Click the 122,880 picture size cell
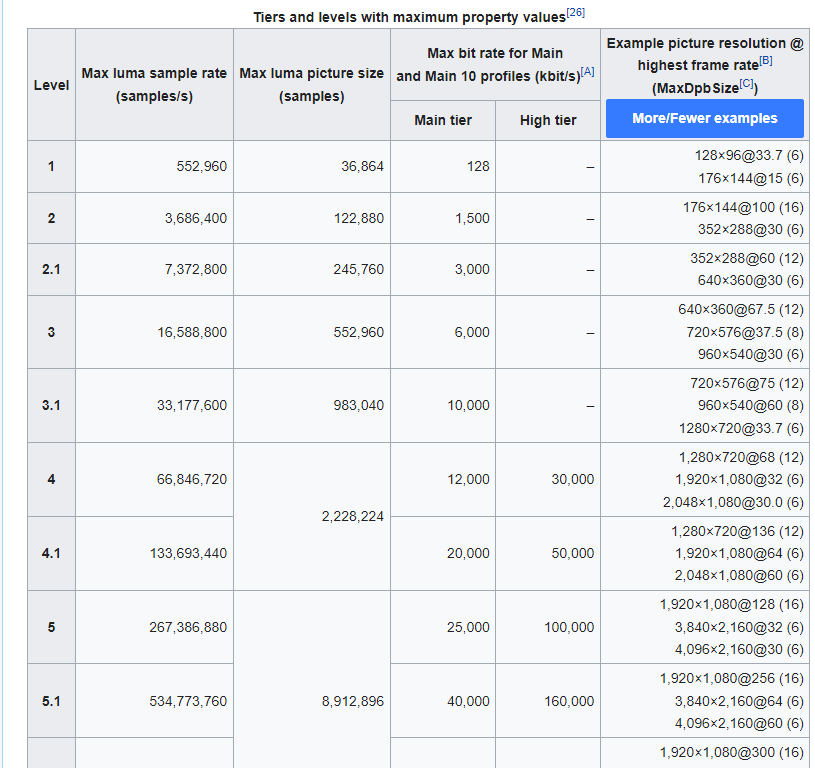This screenshot has height=768, width=815. click(312, 218)
